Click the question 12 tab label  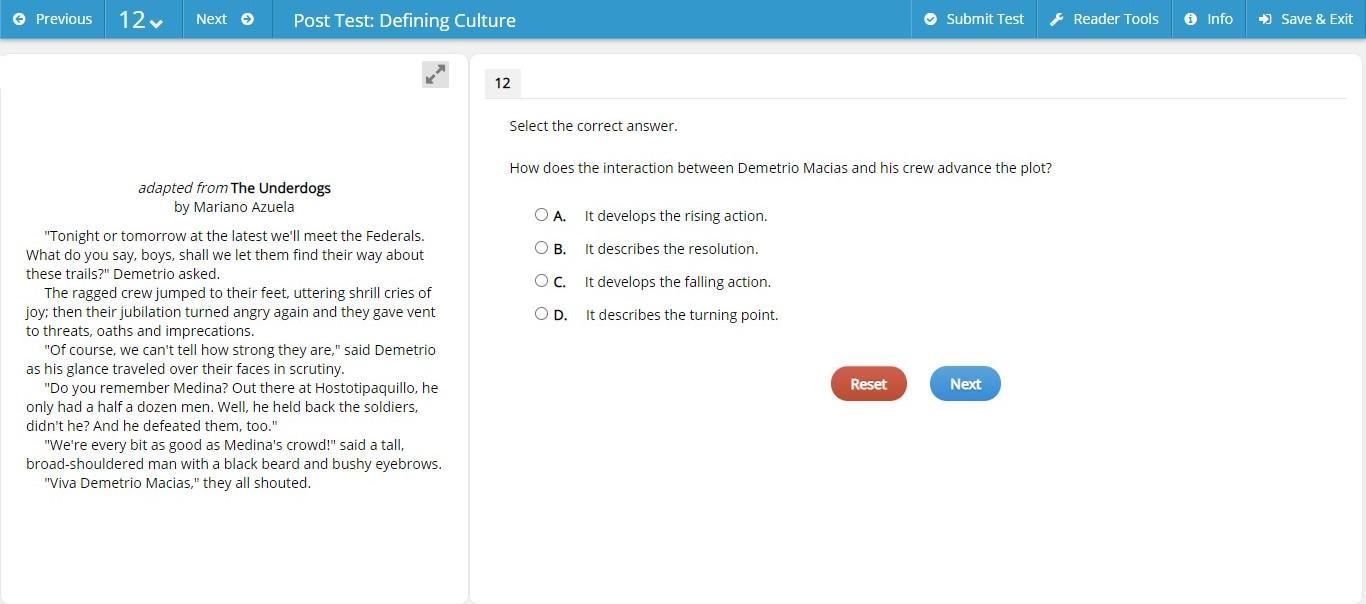point(502,83)
